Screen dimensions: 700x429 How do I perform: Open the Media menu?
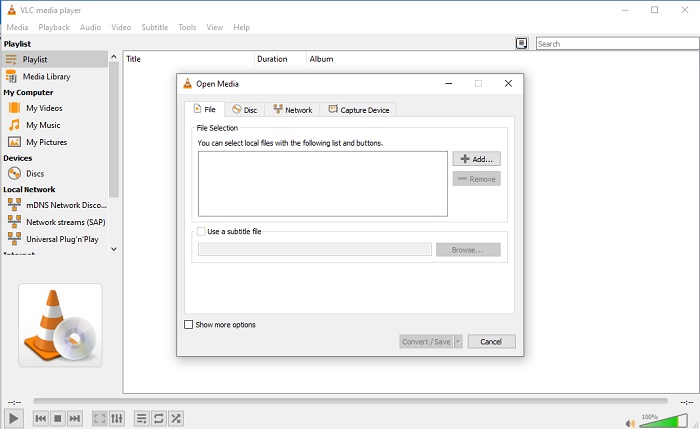(17, 27)
